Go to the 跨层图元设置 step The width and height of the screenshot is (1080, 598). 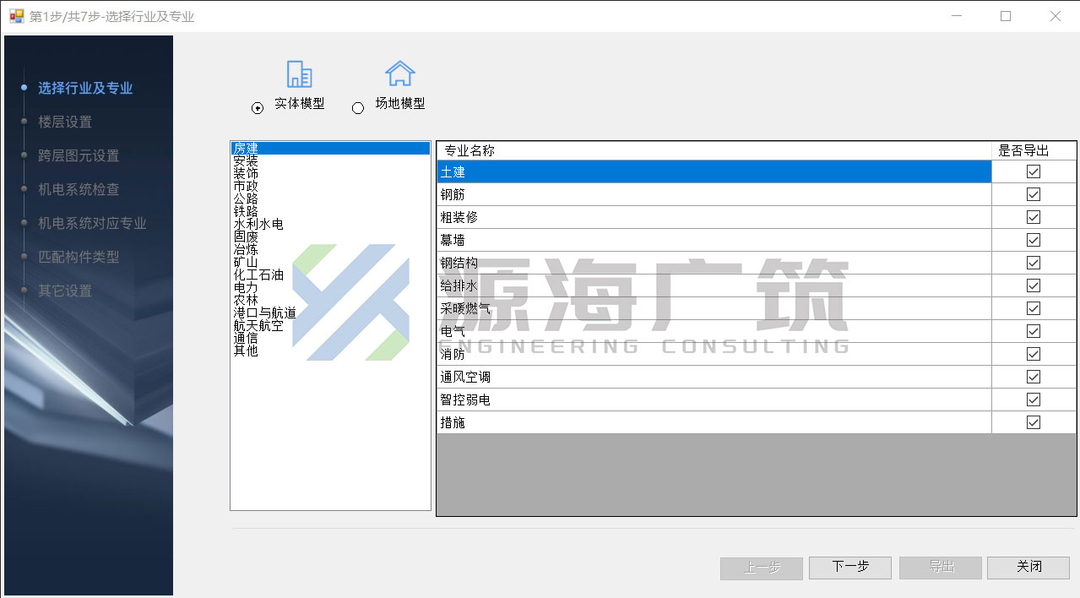point(79,156)
